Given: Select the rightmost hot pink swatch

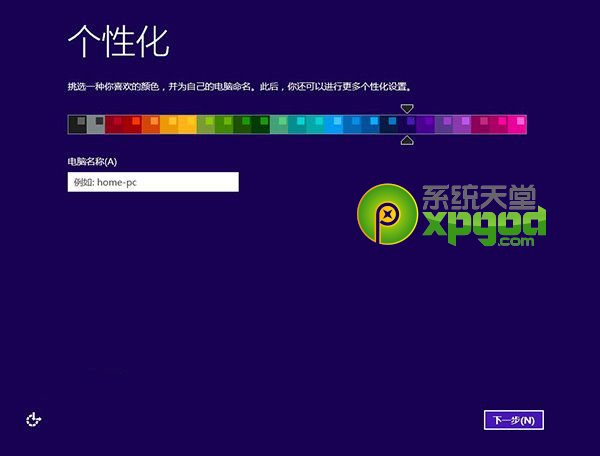Looking at the screenshot, I should coord(517,124).
